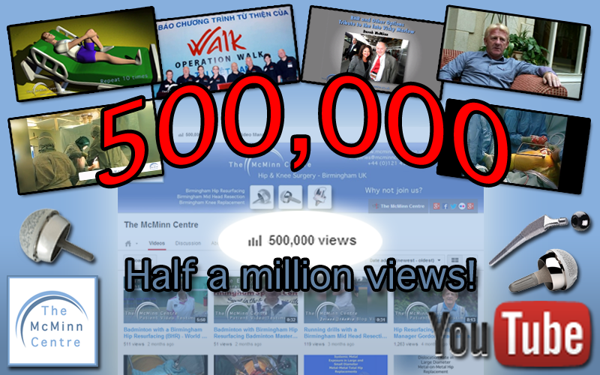Click the Why not join us? text

coord(393,190)
